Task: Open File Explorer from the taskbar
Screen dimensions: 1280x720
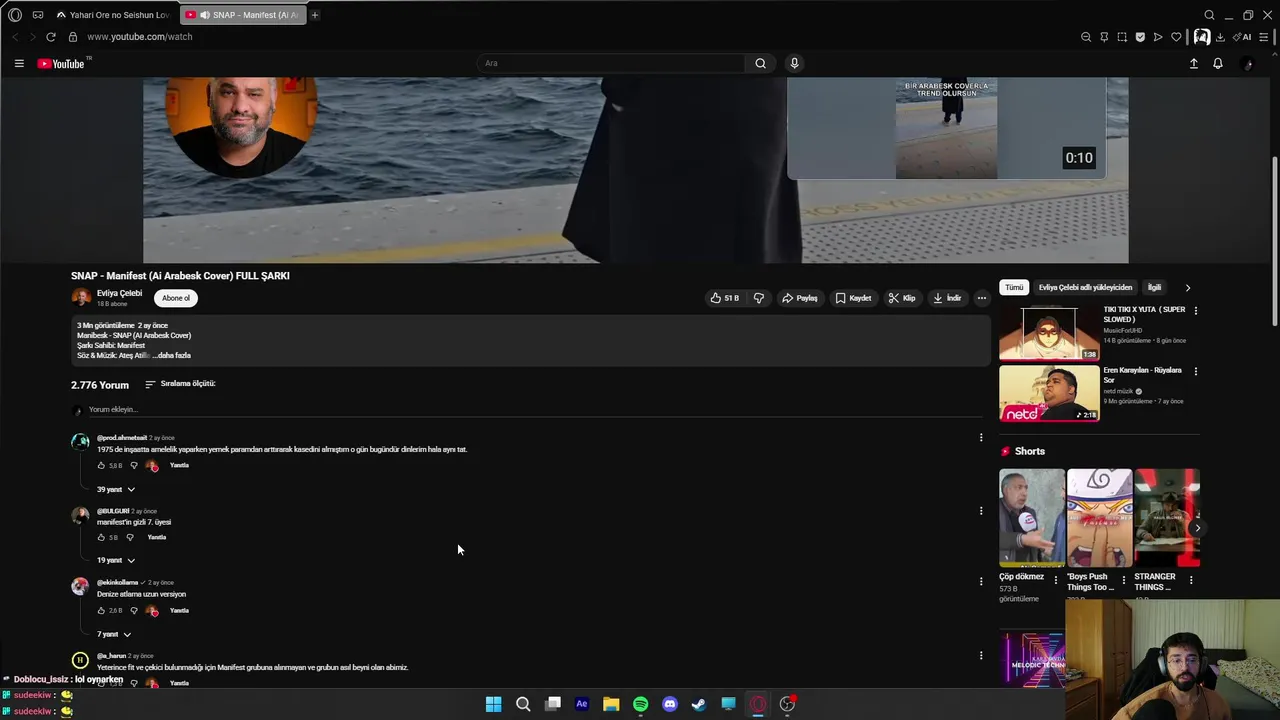Action: (611, 704)
